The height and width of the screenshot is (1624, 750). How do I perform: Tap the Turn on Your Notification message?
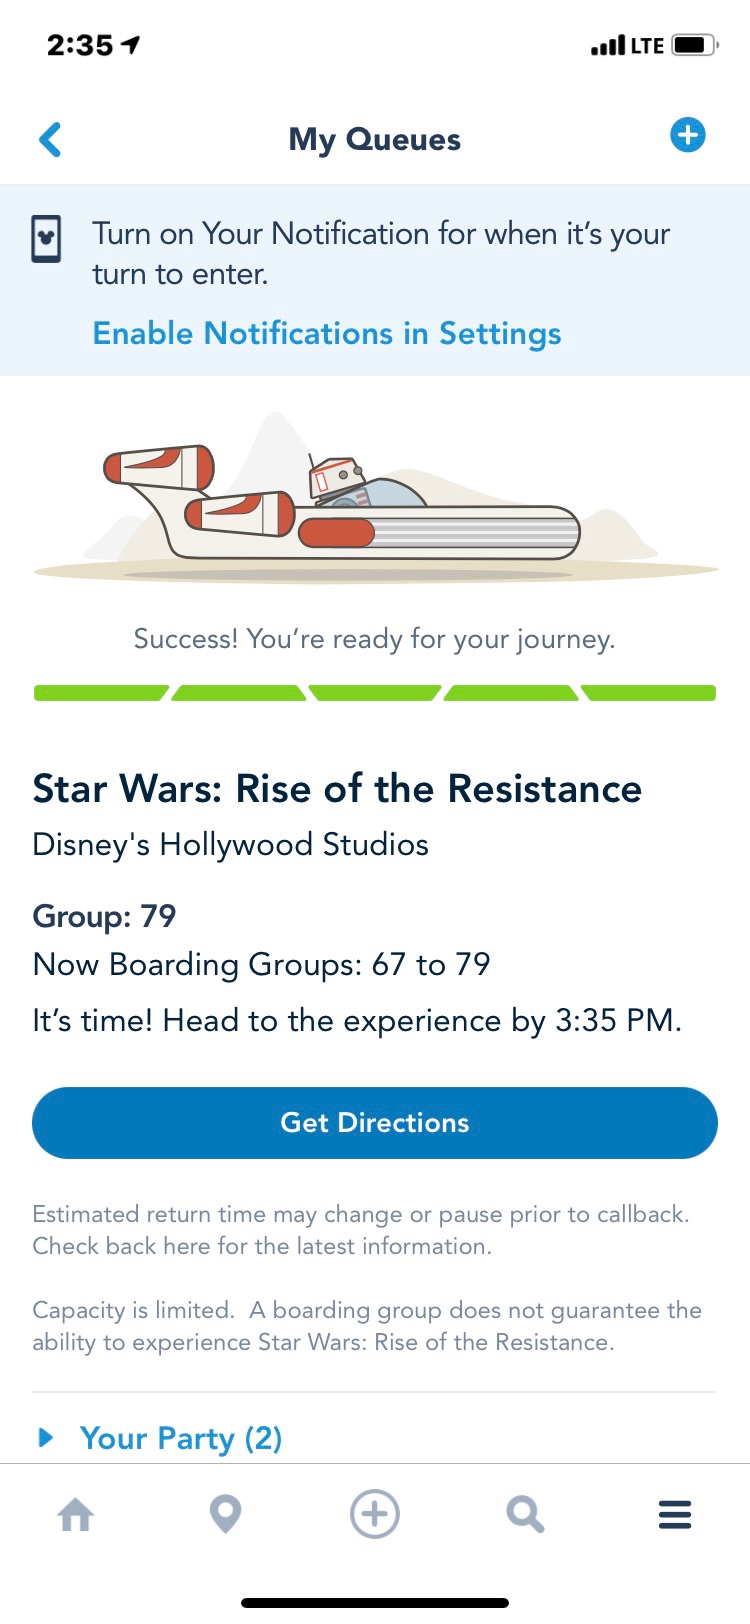pos(381,253)
